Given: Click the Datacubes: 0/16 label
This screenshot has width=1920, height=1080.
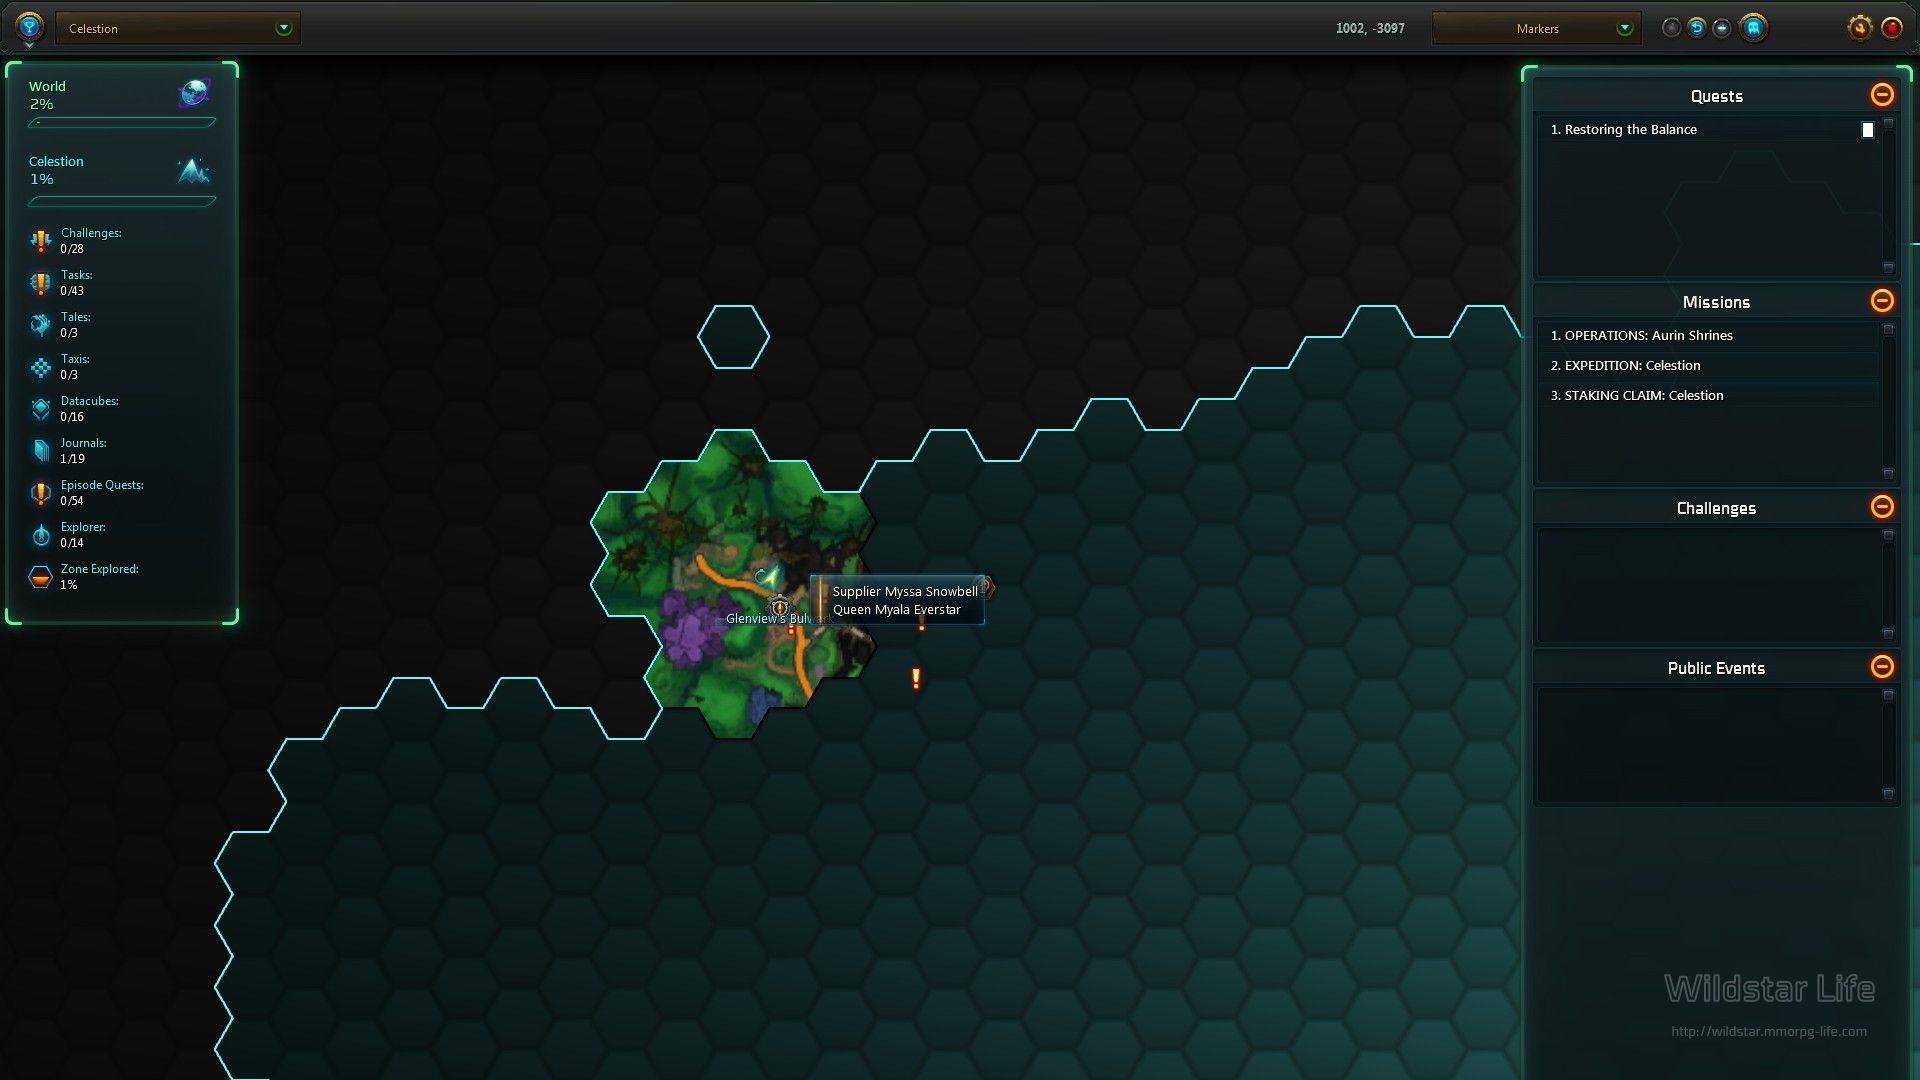Looking at the screenshot, I should coord(89,409).
